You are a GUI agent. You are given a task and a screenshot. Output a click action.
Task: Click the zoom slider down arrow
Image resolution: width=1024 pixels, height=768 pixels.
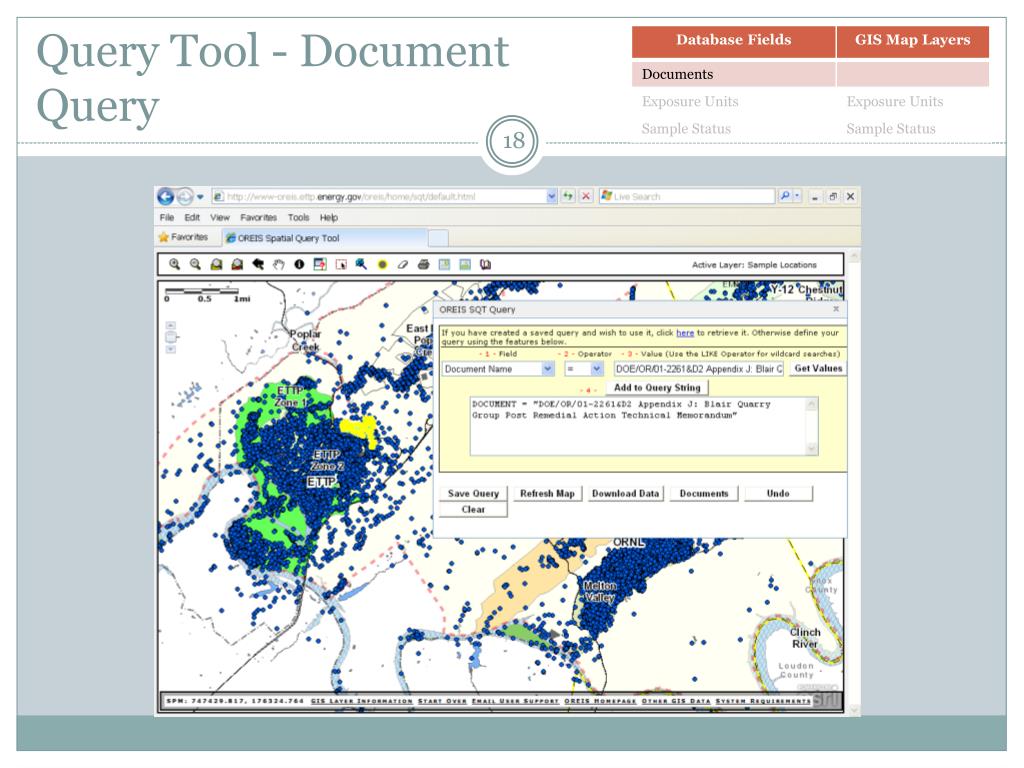point(170,349)
